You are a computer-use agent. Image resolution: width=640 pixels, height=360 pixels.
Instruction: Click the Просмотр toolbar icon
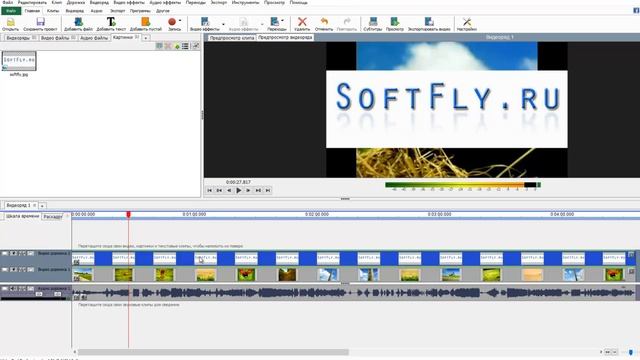[x=394, y=22]
